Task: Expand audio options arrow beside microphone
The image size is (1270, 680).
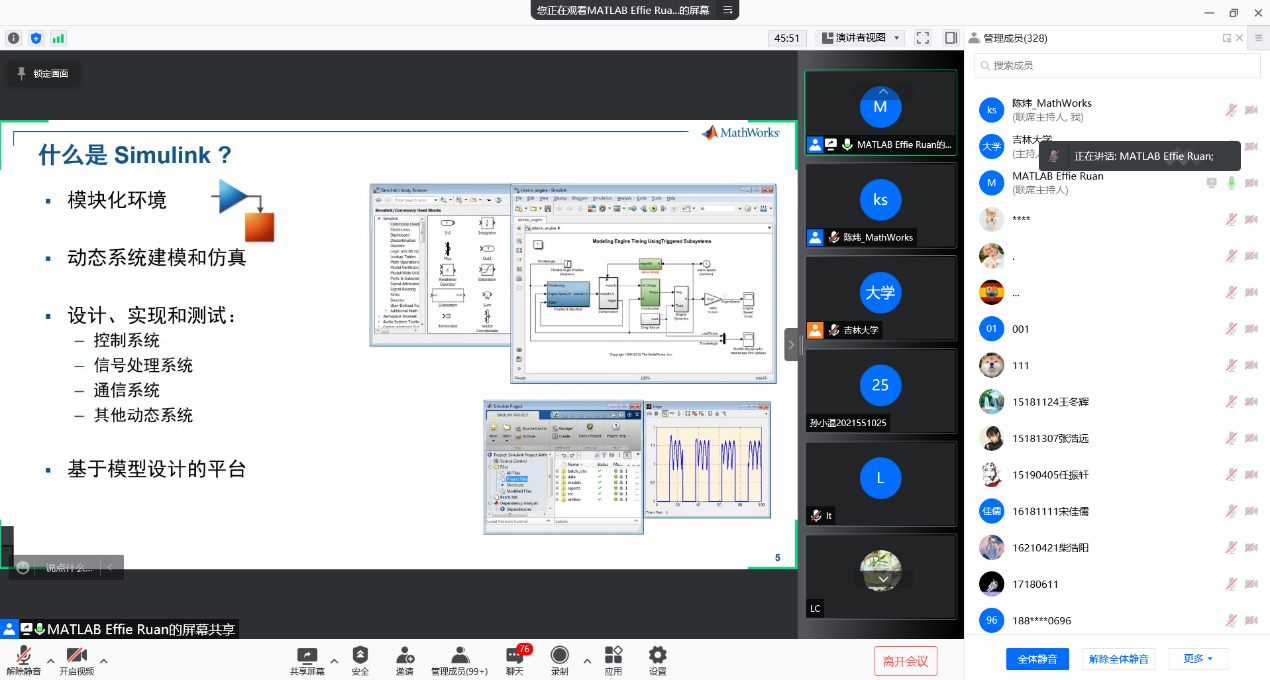Action: (50, 661)
